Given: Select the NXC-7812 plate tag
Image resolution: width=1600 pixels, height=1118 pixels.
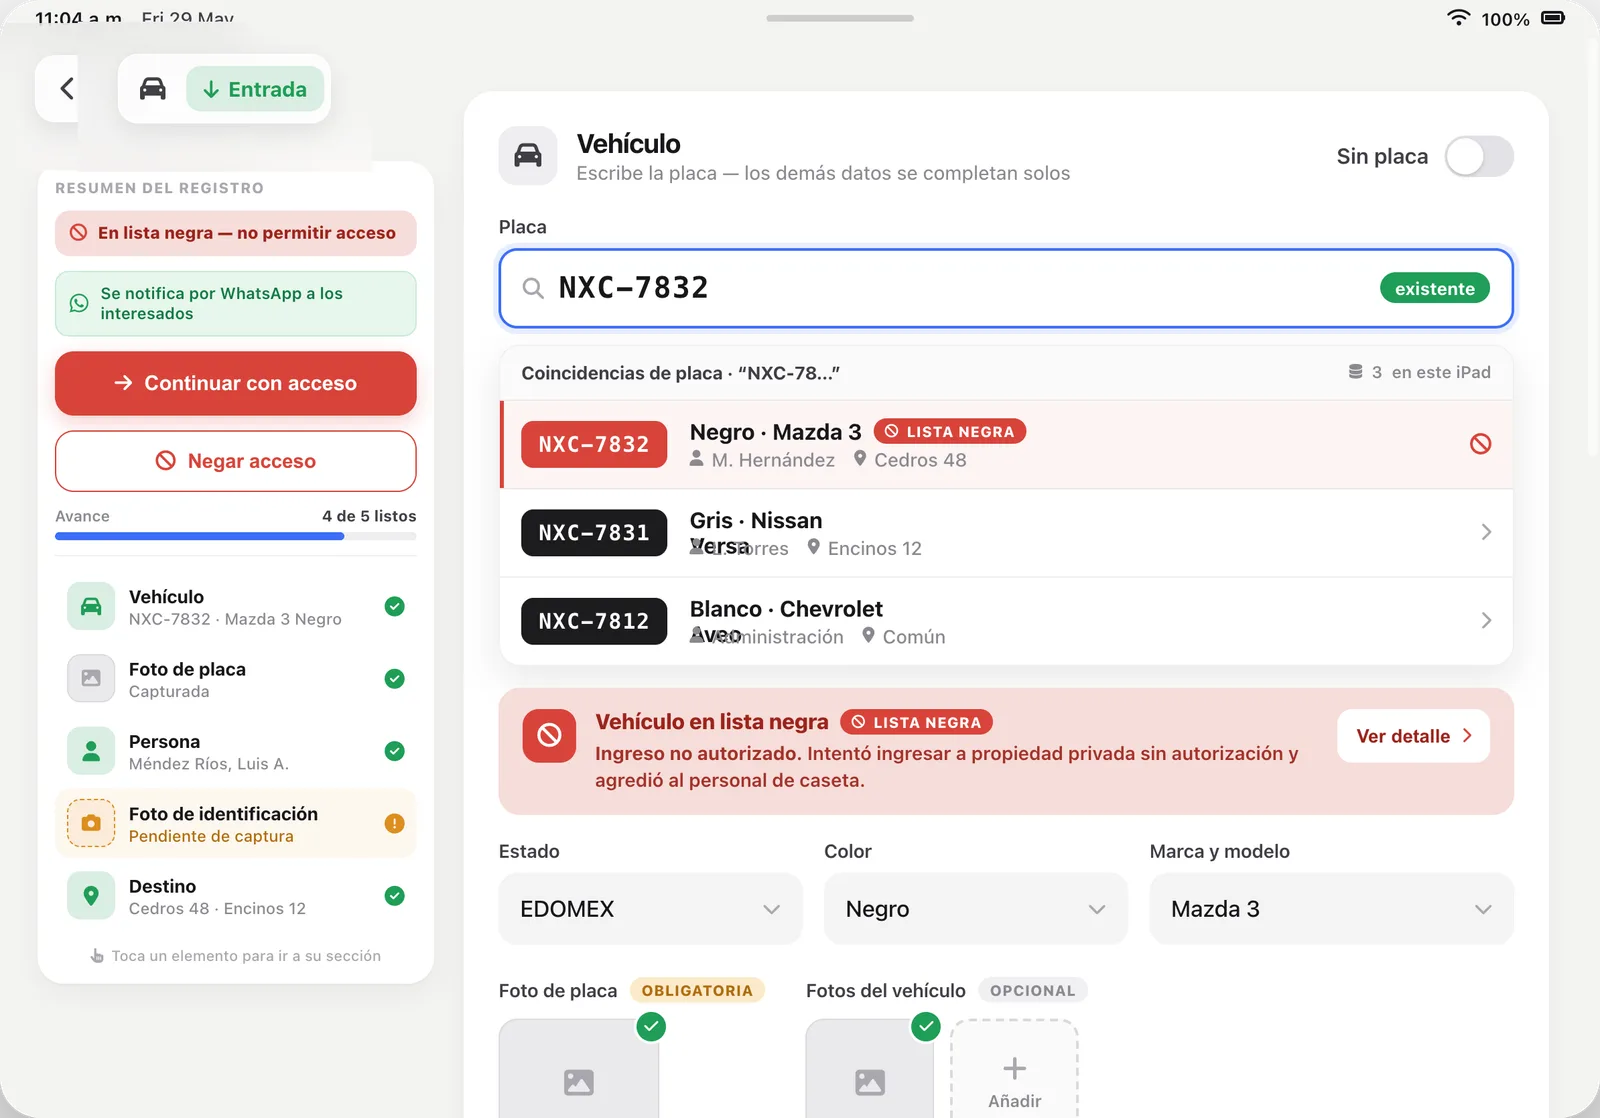Looking at the screenshot, I should point(594,621).
